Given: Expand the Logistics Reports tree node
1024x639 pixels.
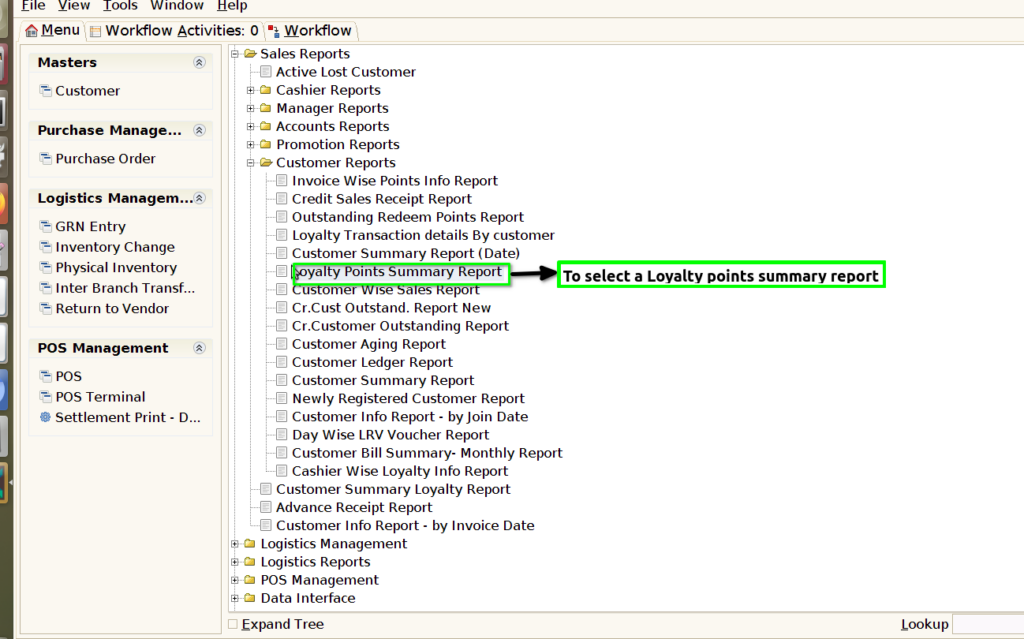Looking at the screenshot, I should [235, 562].
